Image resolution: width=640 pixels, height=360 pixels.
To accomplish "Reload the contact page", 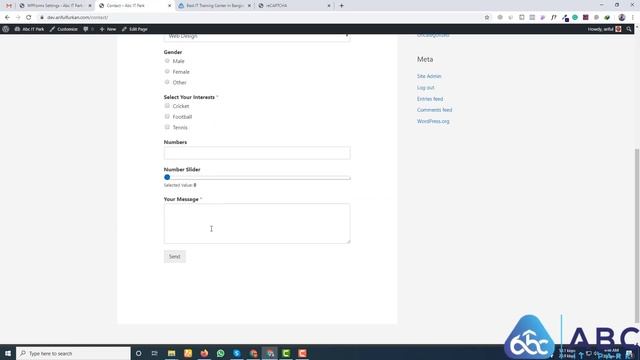I will point(29,18).
